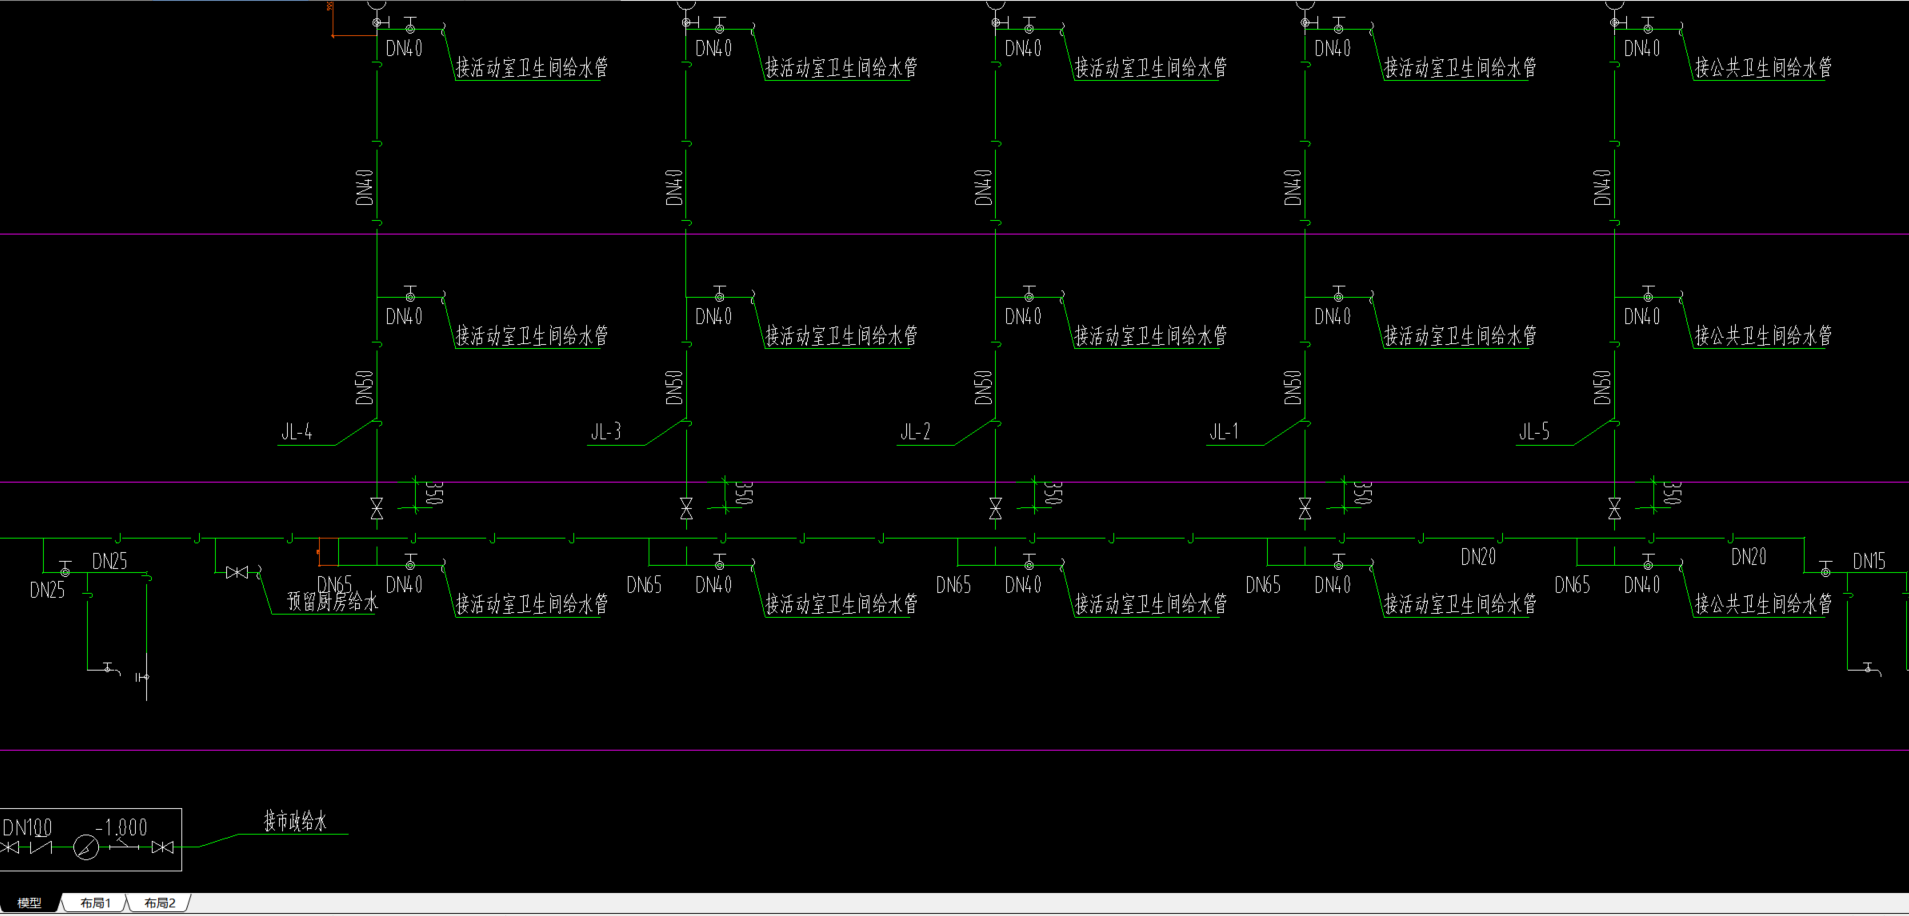This screenshot has width=1909, height=916.
Task: Select the DN20 label between JL-1 and JL-5
Action: 1478,557
